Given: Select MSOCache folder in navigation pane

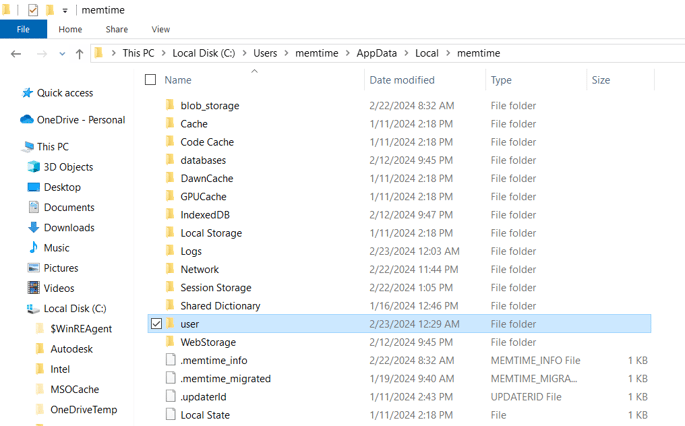Looking at the screenshot, I should coord(67,389).
